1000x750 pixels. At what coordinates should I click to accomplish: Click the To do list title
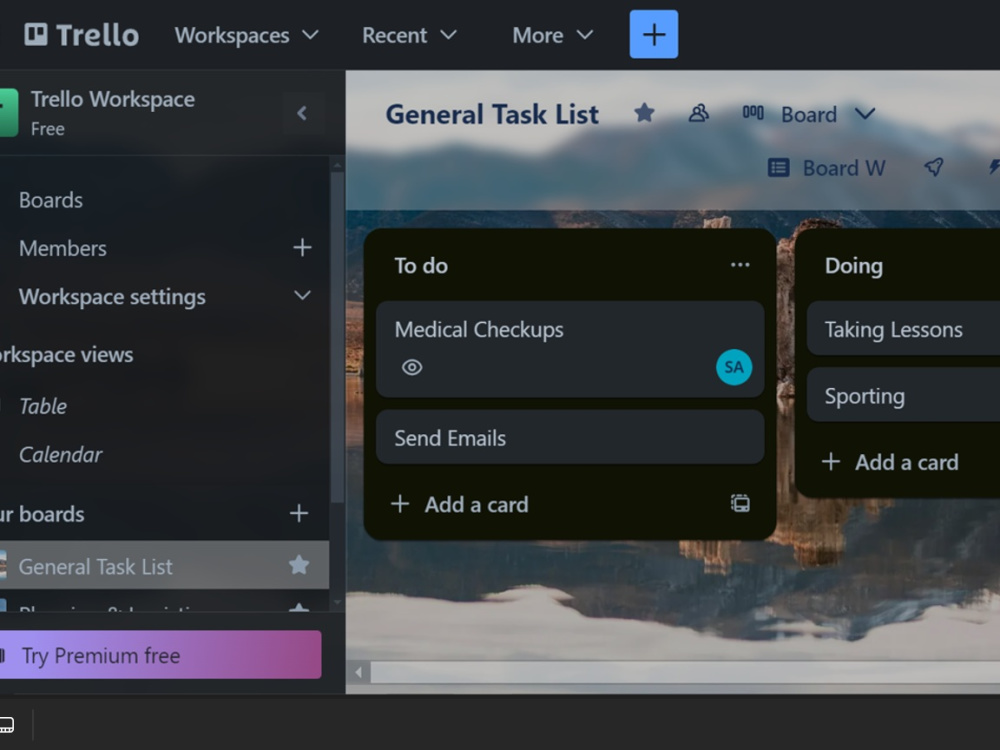point(421,266)
